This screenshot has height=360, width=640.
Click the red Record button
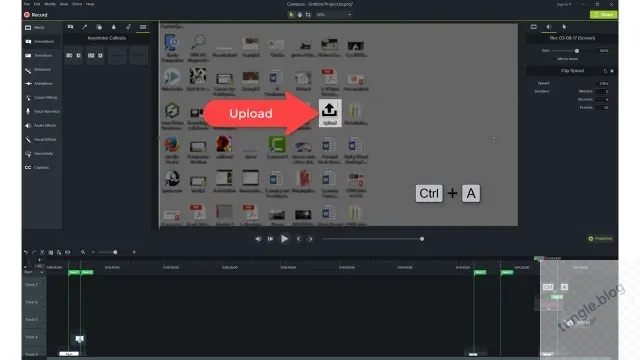(36, 15)
